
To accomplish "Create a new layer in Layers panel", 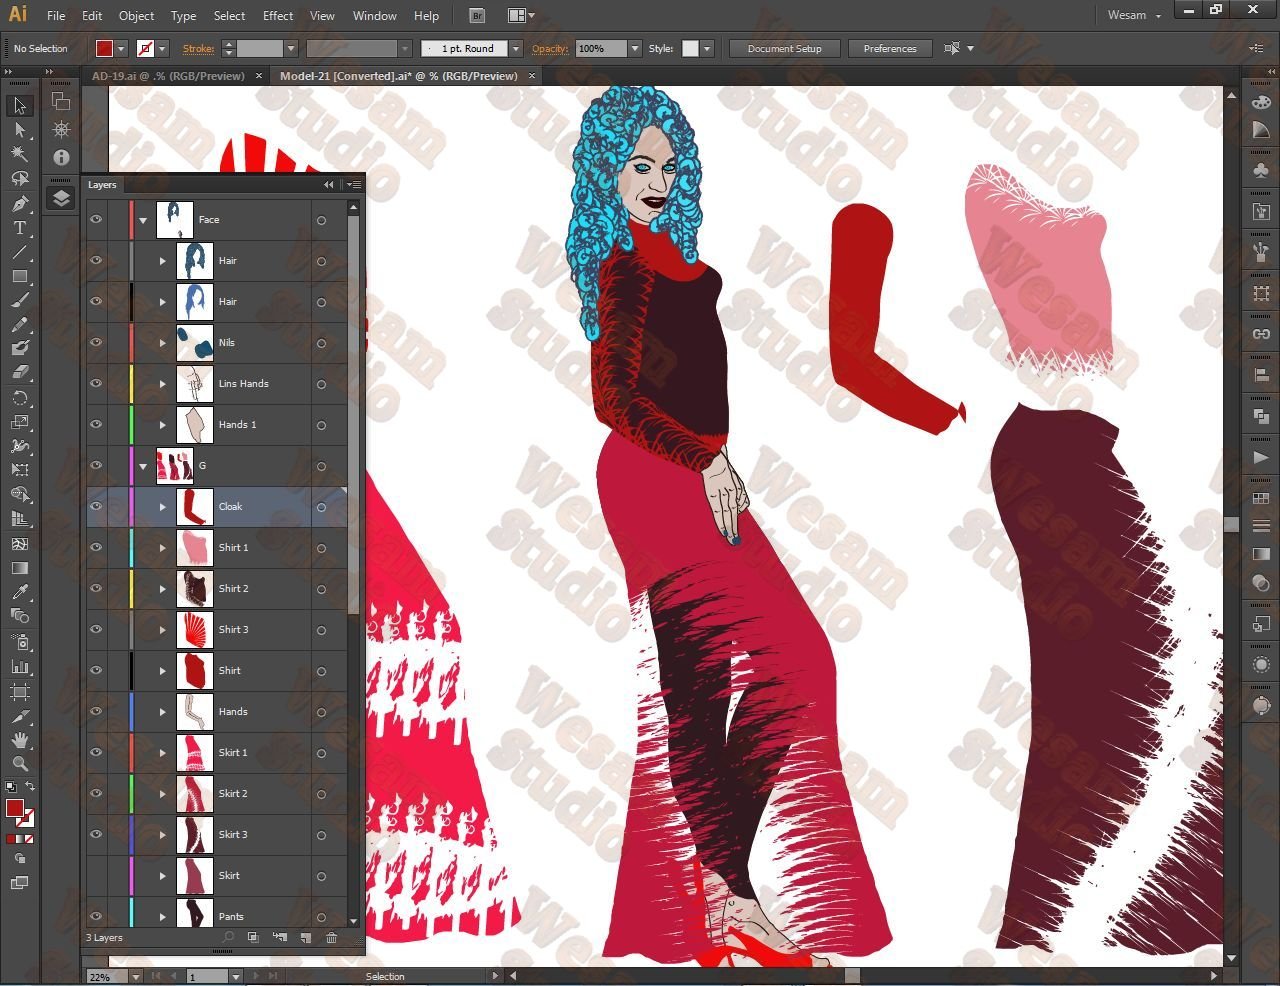I will [x=306, y=938].
